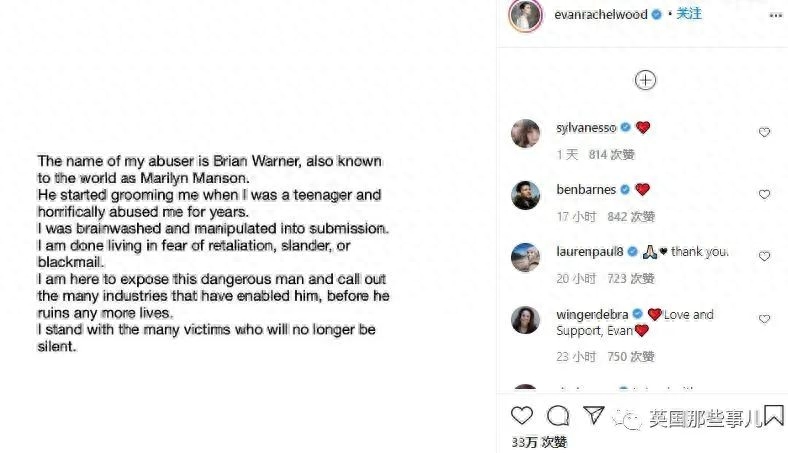The height and width of the screenshot is (453, 788).
Task: Open the evanrachelwood username link
Action: pyautogui.click(x=600, y=15)
